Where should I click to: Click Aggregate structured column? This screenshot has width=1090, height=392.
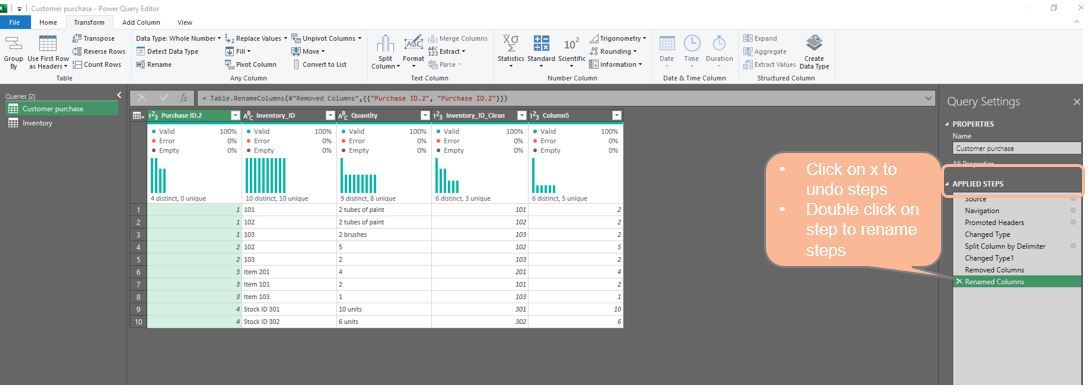tap(765, 51)
